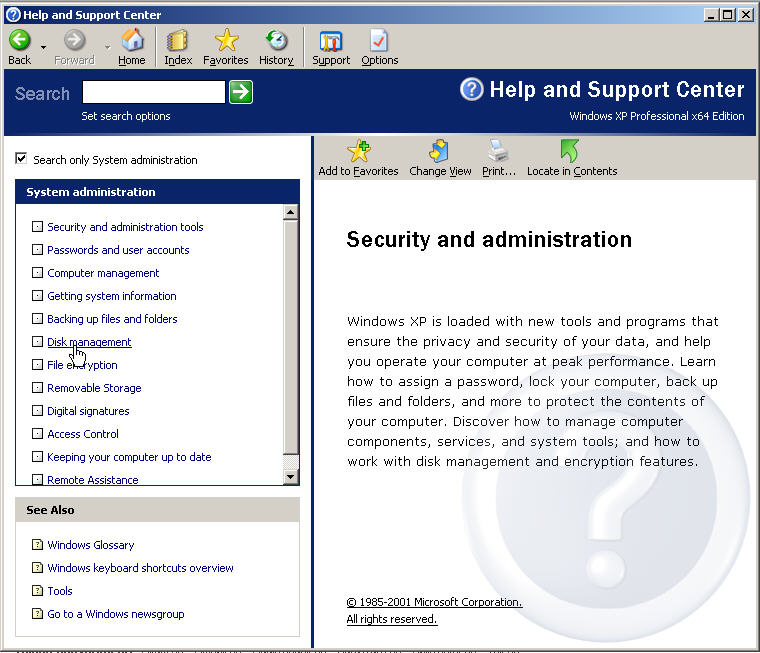760x653 pixels.
Task: Open Windows Glossary link
Action: (91, 545)
